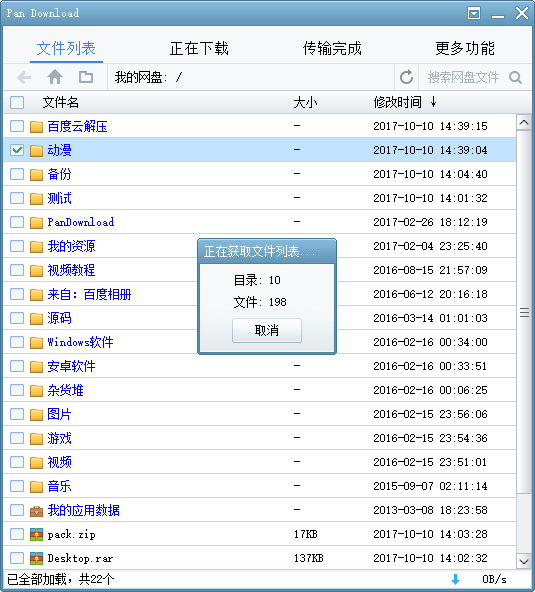
Task: Click the vertical scrollbar thumb grip
Action: tap(524, 313)
